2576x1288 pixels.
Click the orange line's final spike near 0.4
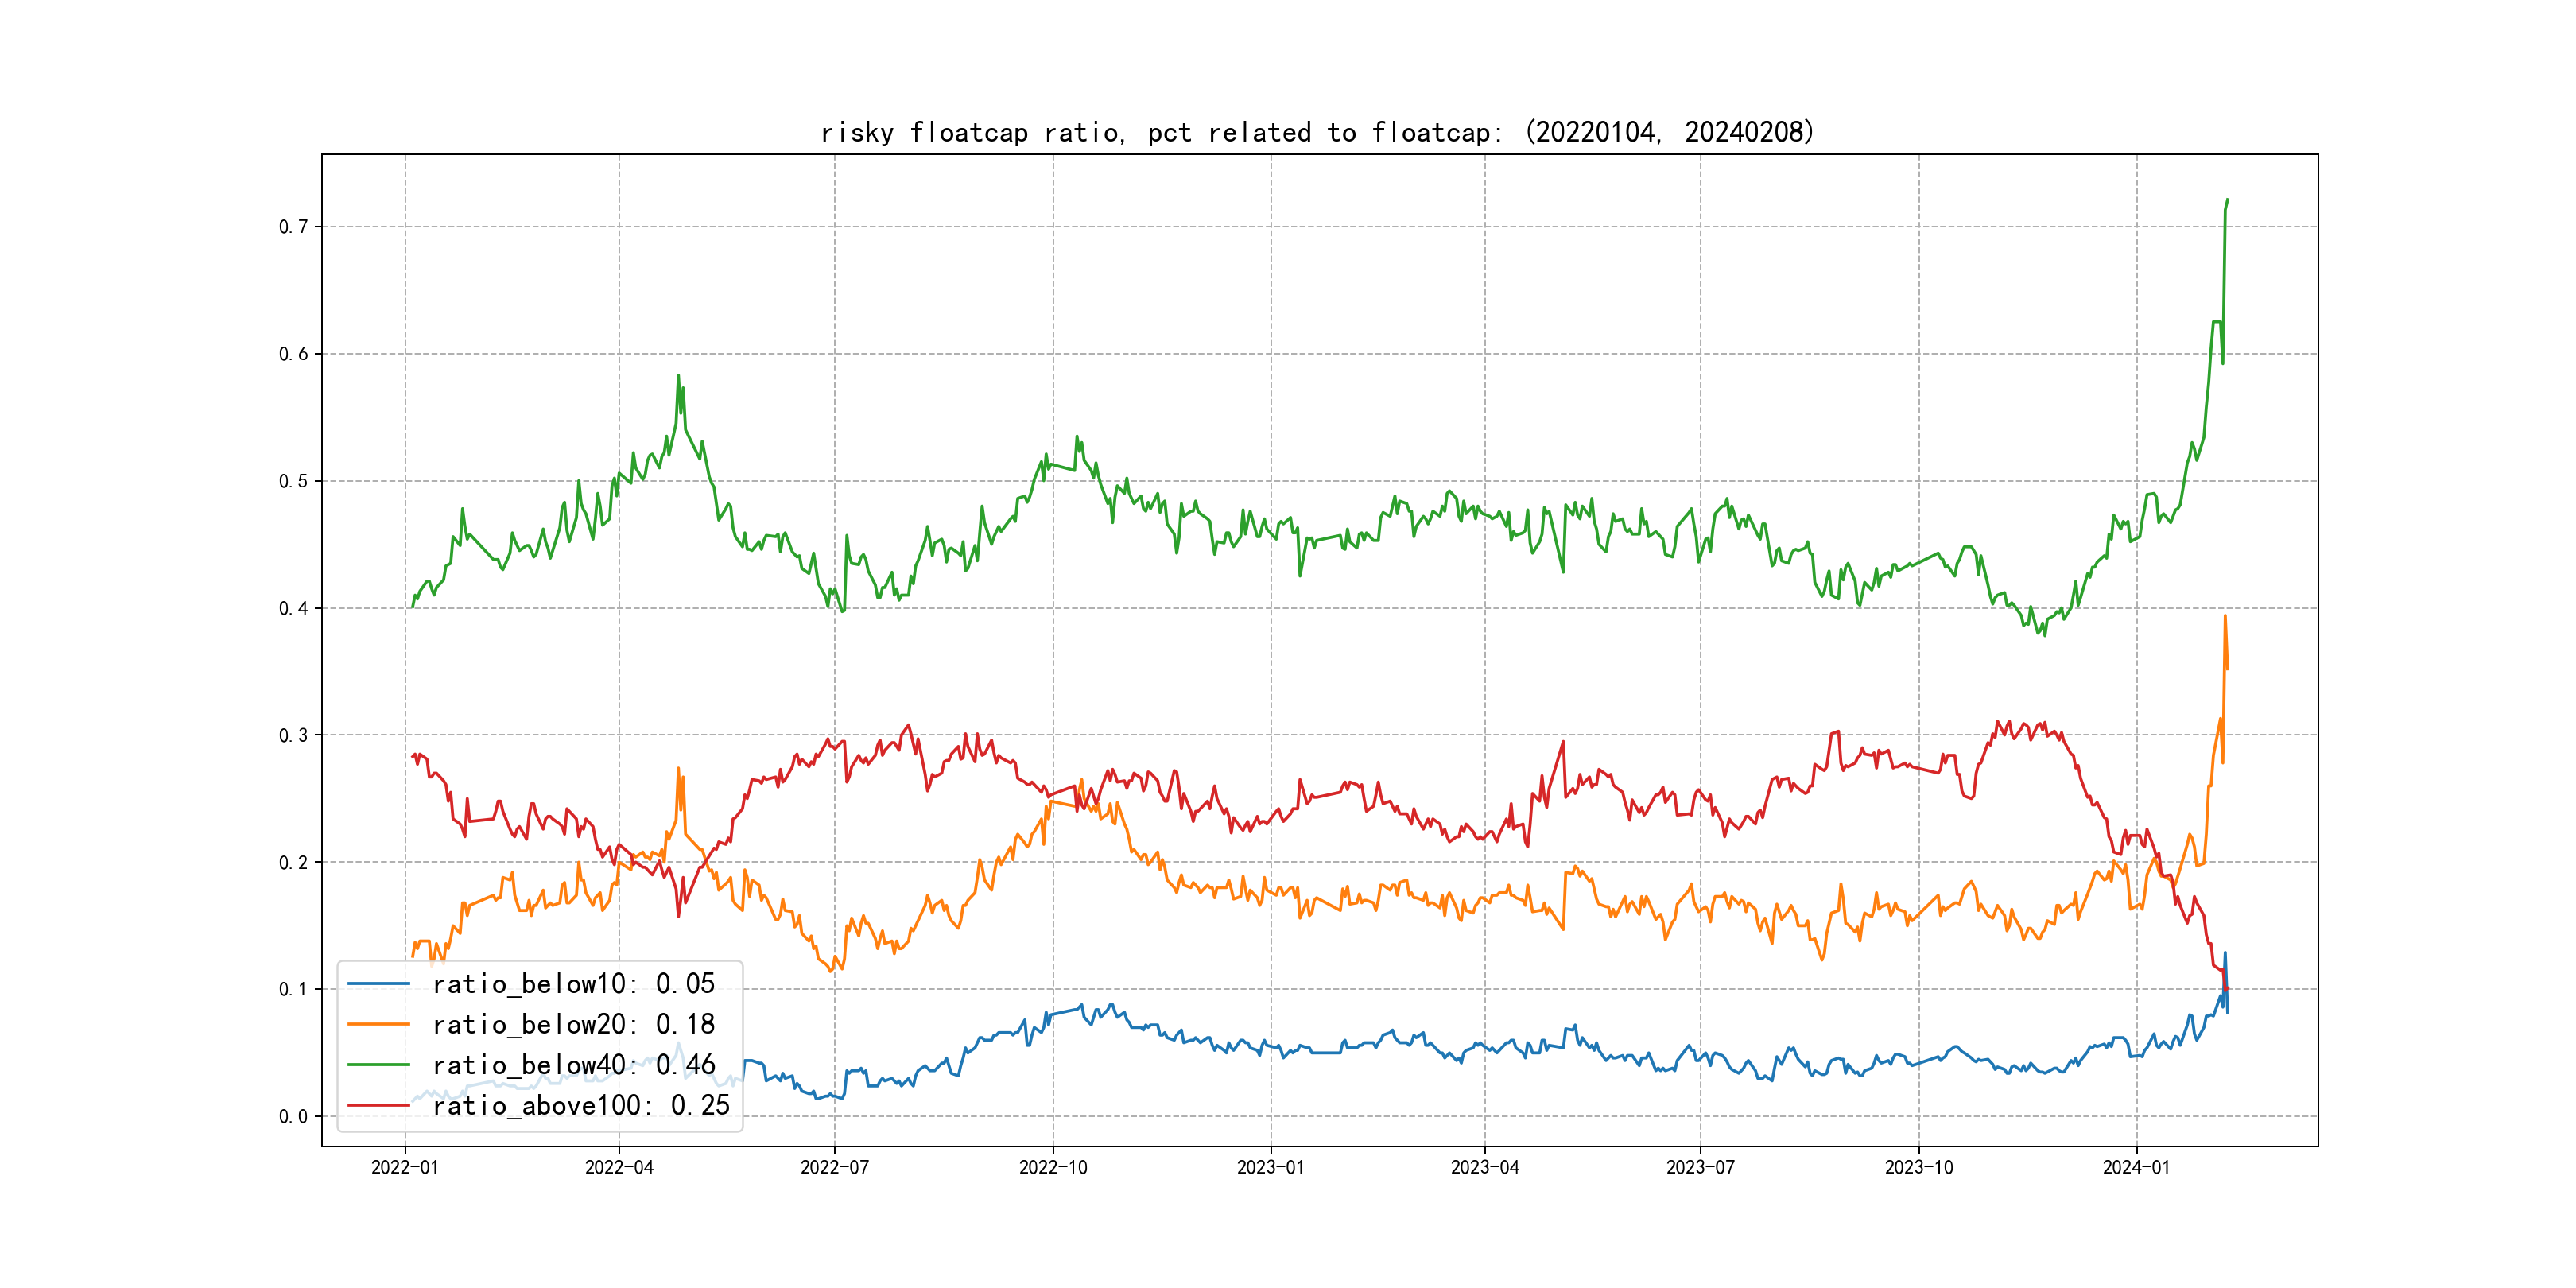tap(2225, 617)
